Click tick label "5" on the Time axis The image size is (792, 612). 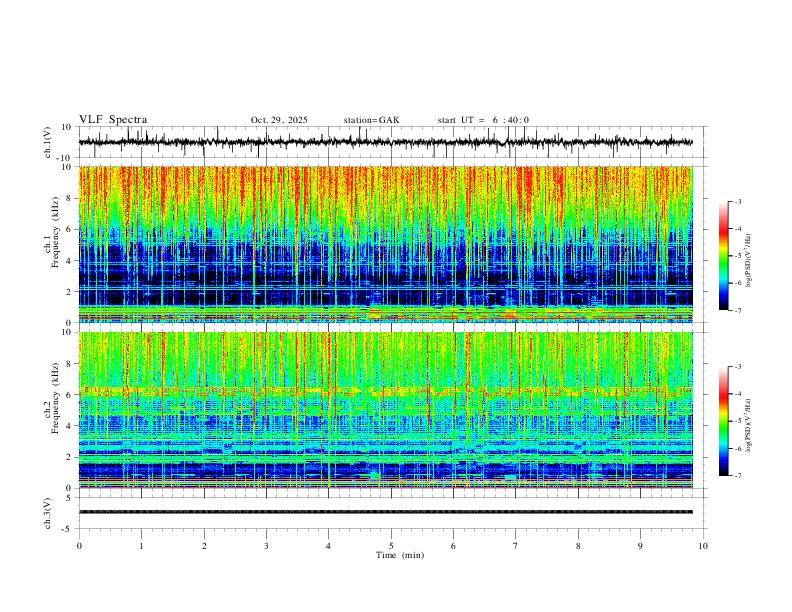point(391,546)
